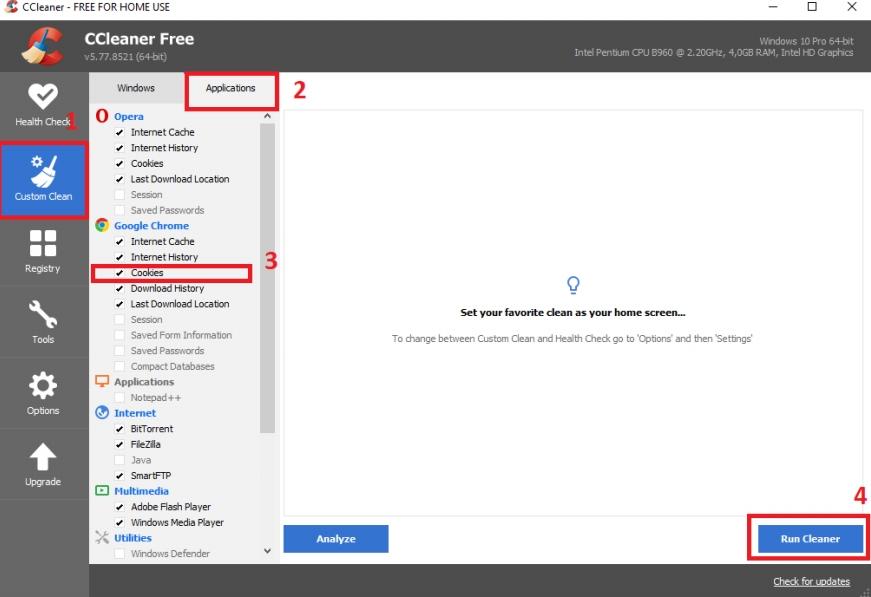Check the Java option
This screenshot has width=871, height=597.
pyautogui.click(x=119, y=460)
